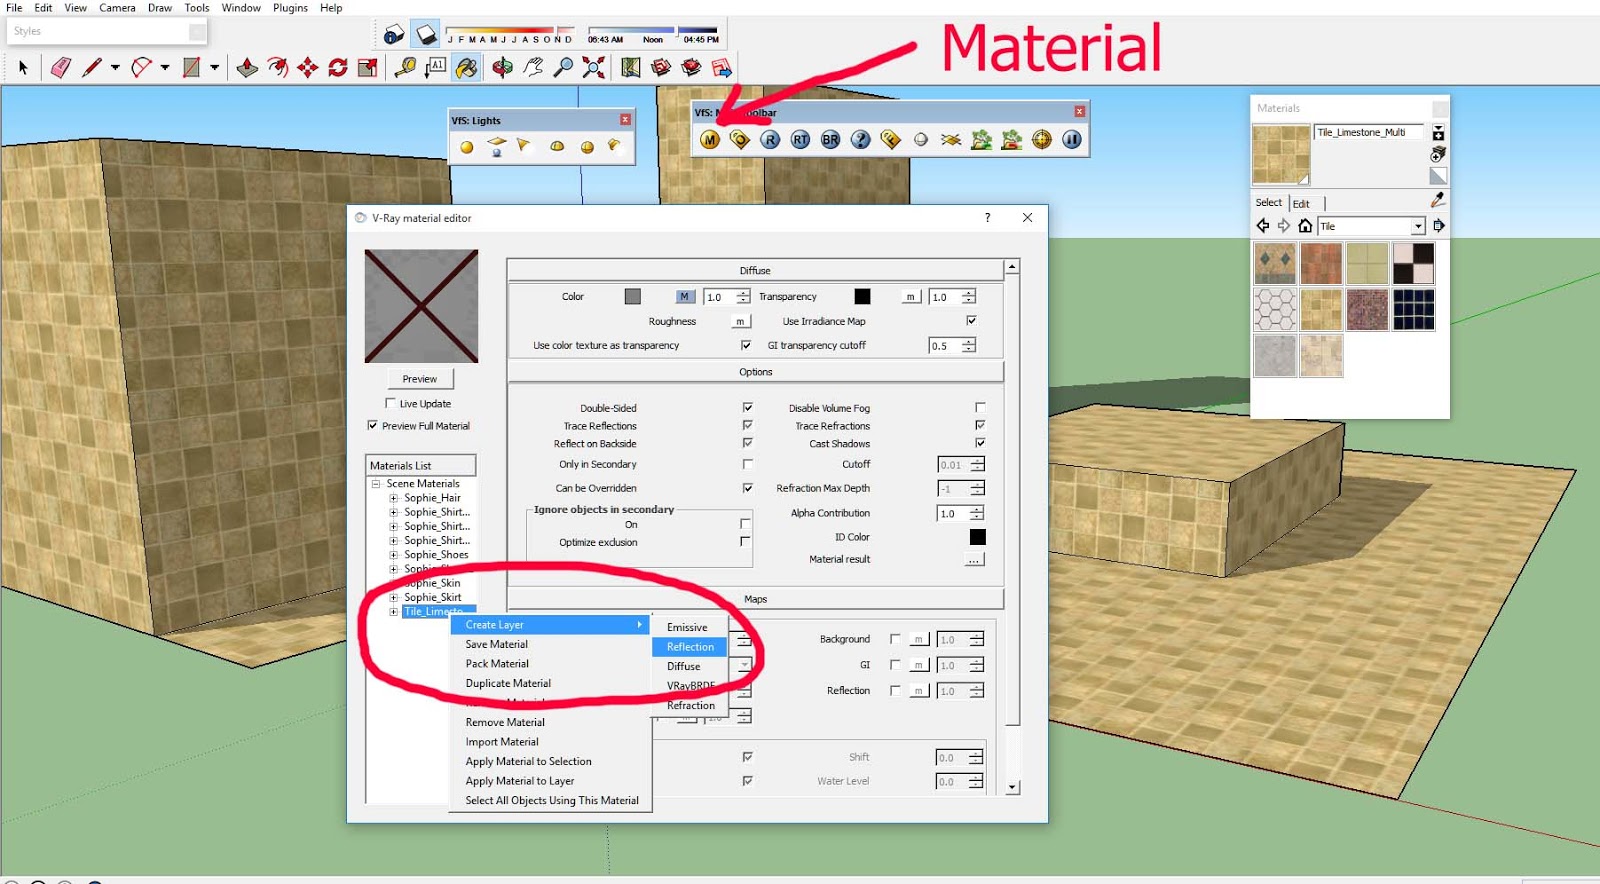The image size is (1600, 884).
Task: Go to home in Materials browser
Action: (1305, 226)
